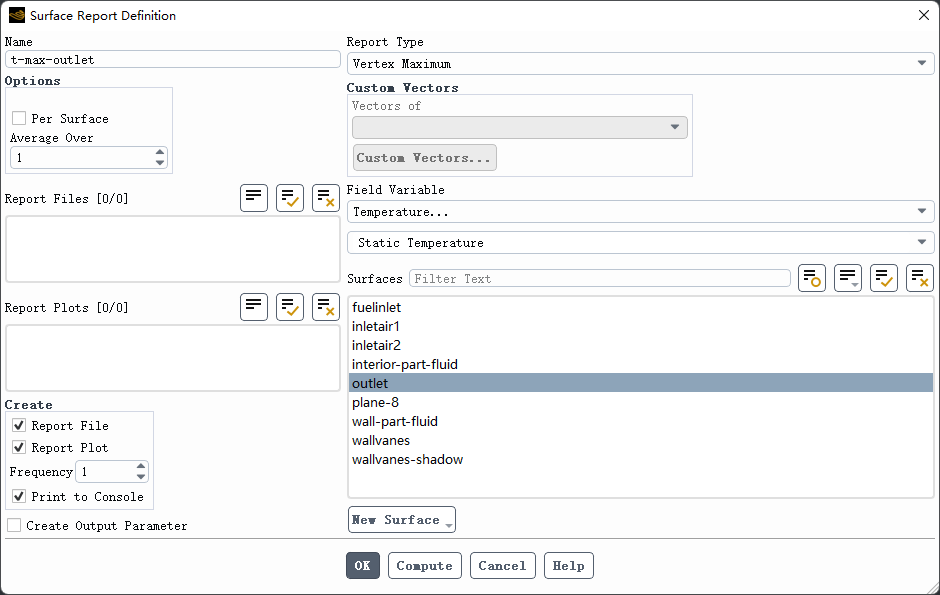Check Create Output Parameter box
940x595 pixels.
tap(14, 526)
